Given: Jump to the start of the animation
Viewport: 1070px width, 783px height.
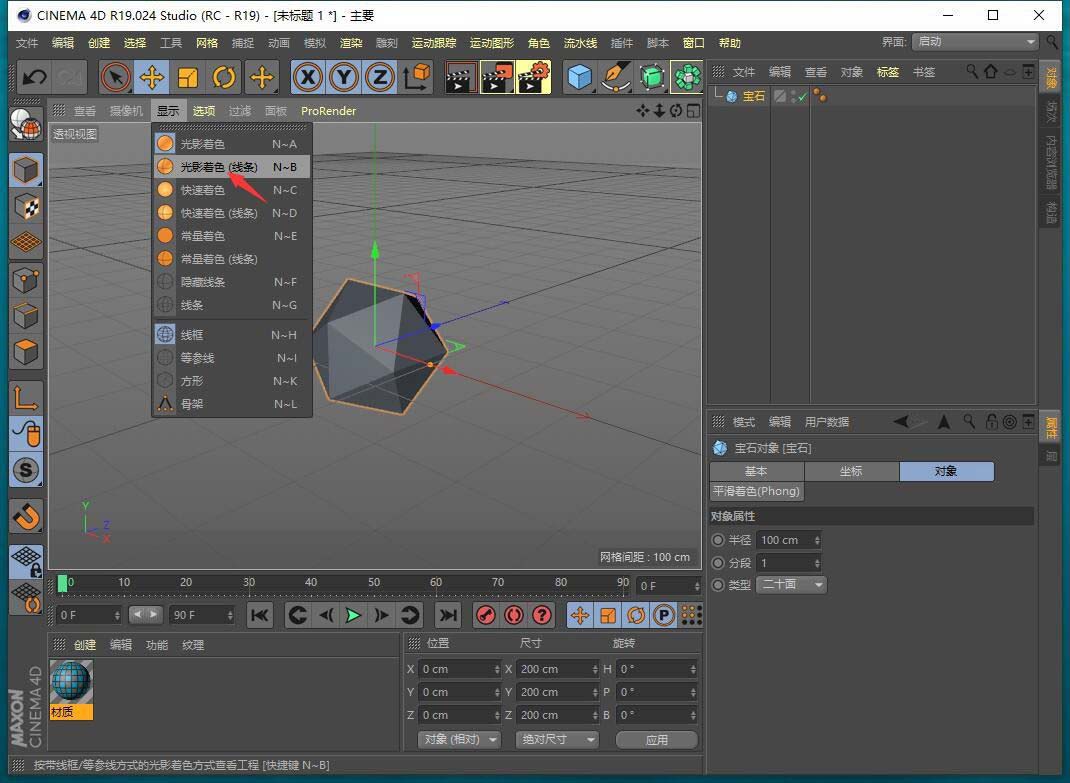Looking at the screenshot, I should (260, 616).
